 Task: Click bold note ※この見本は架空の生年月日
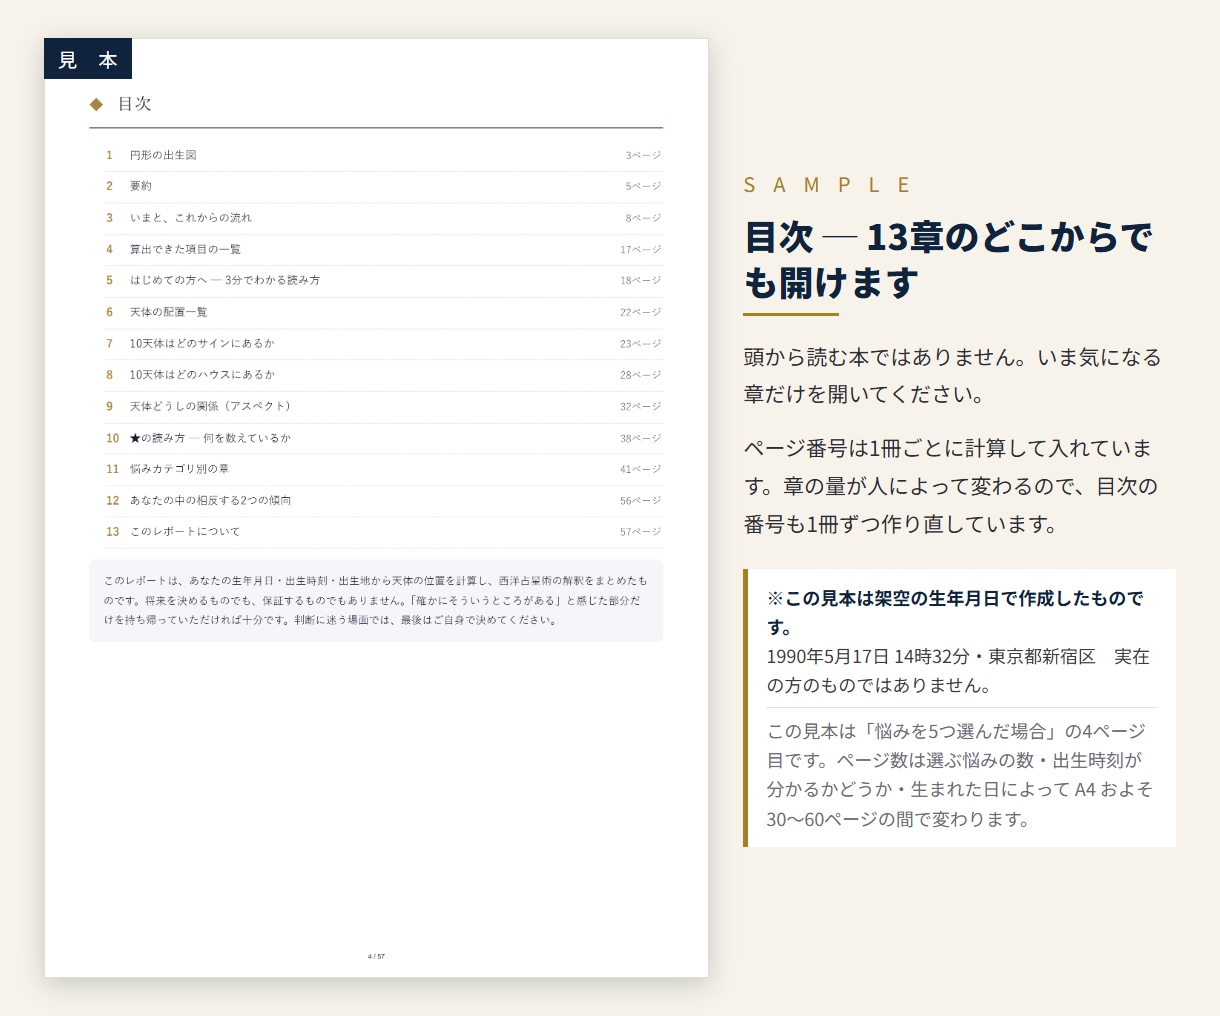955,612
